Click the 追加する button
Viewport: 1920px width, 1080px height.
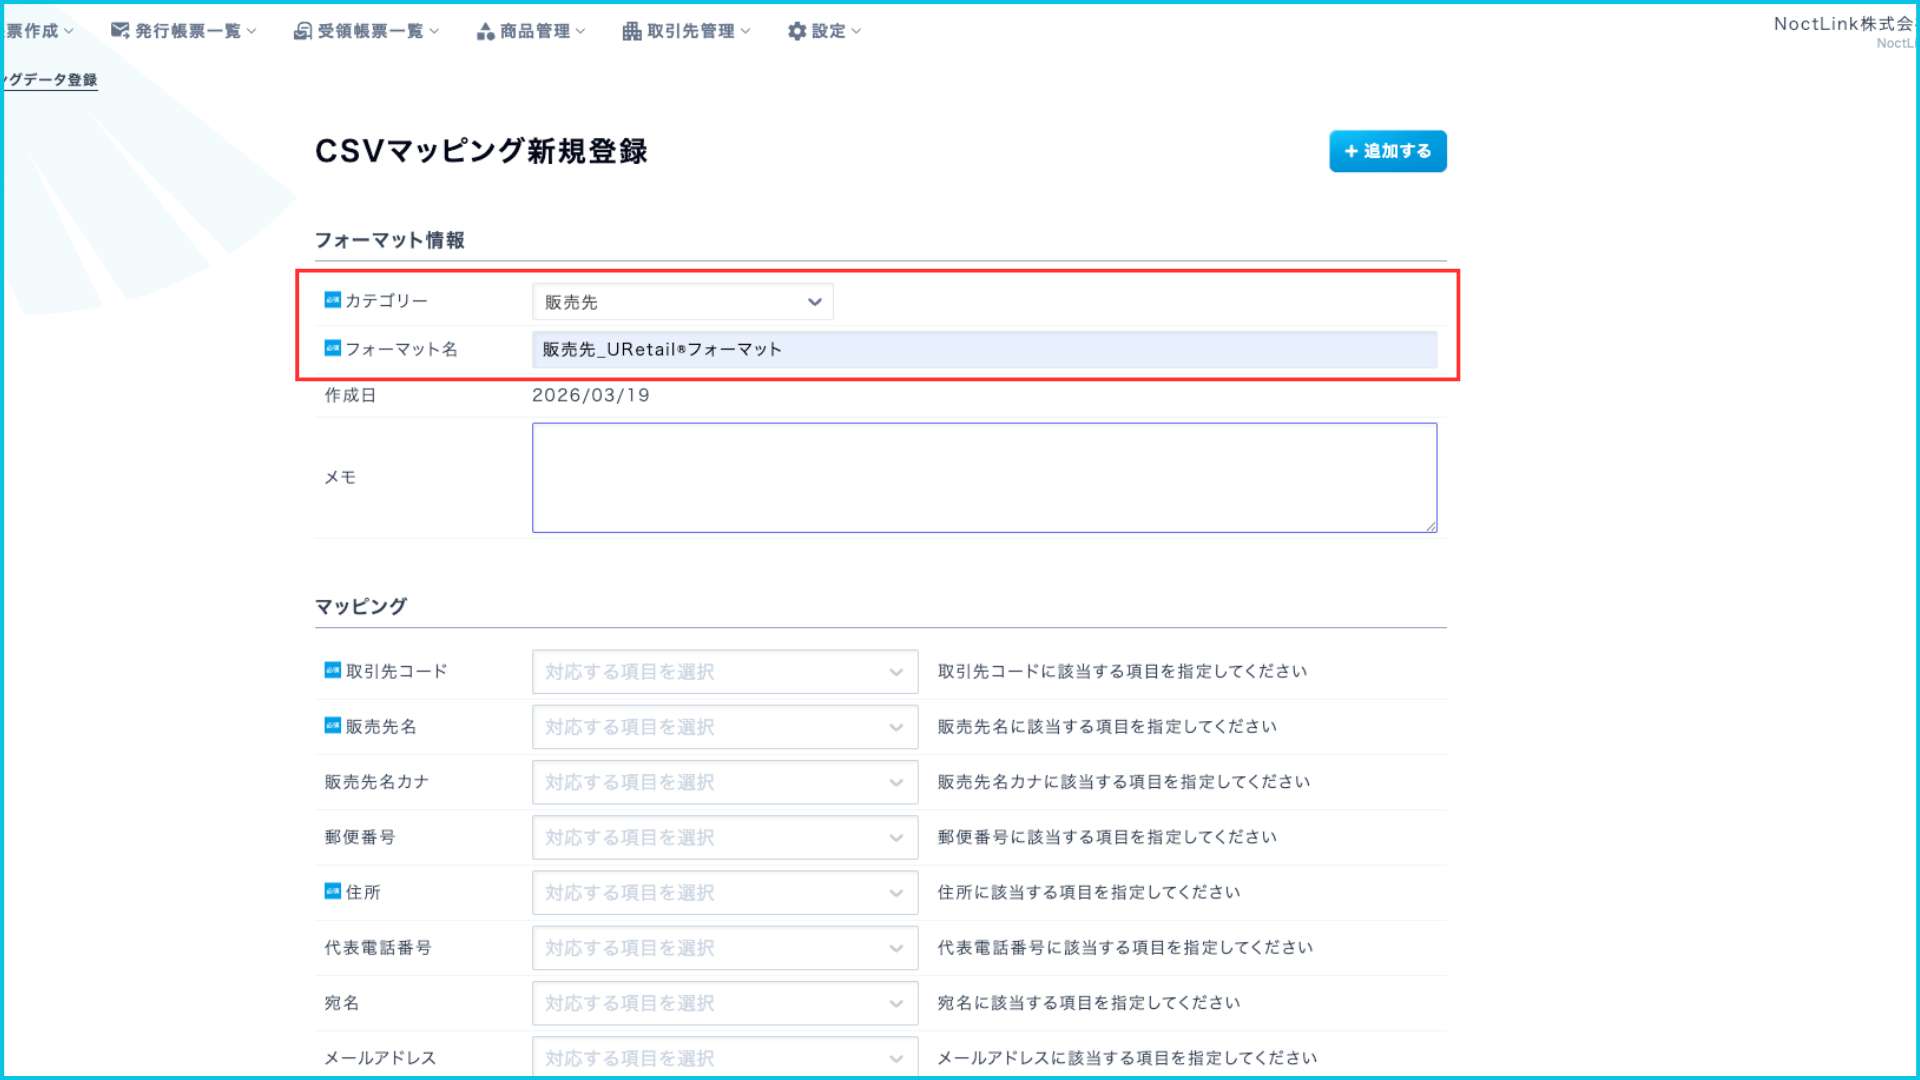pos(1387,151)
